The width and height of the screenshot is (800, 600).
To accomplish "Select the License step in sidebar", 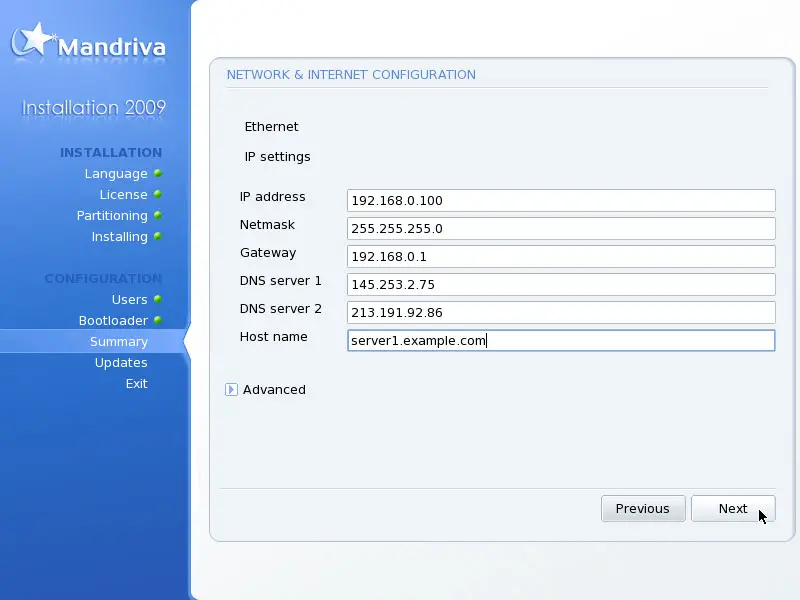I will point(123,195).
